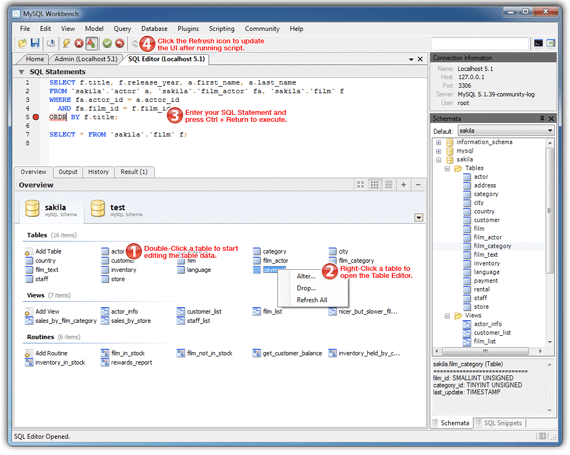The width and height of the screenshot is (570, 455).
Task: Switch to History tab
Action: (x=99, y=172)
